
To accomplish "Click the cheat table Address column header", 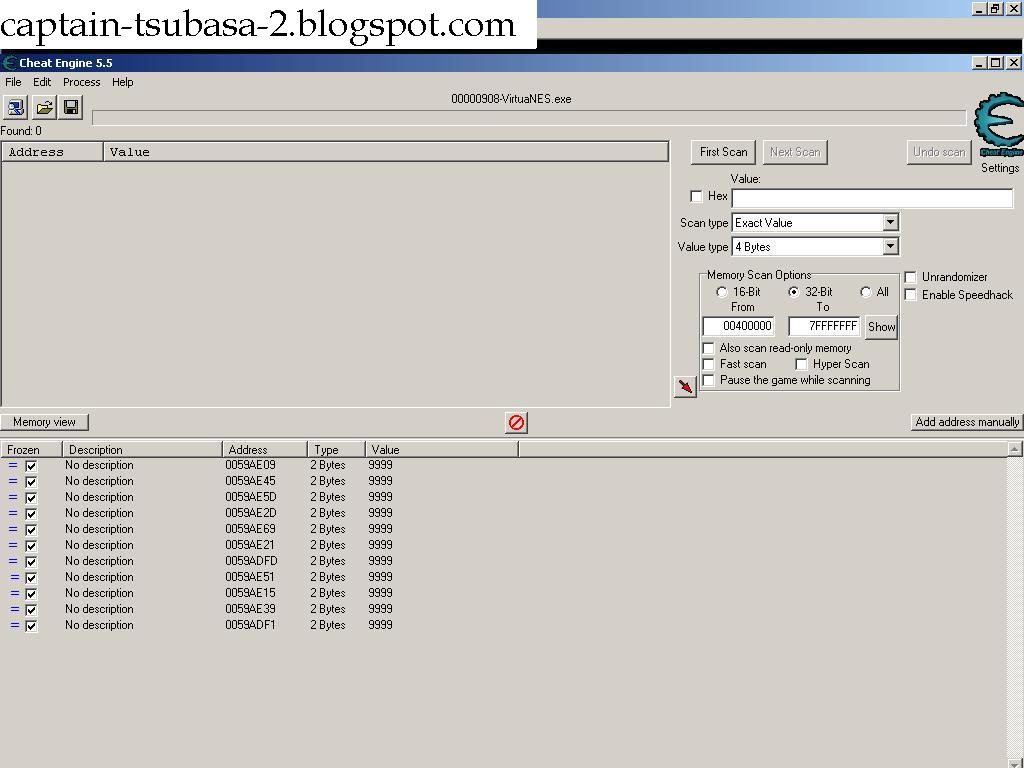I will (x=264, y=450).
